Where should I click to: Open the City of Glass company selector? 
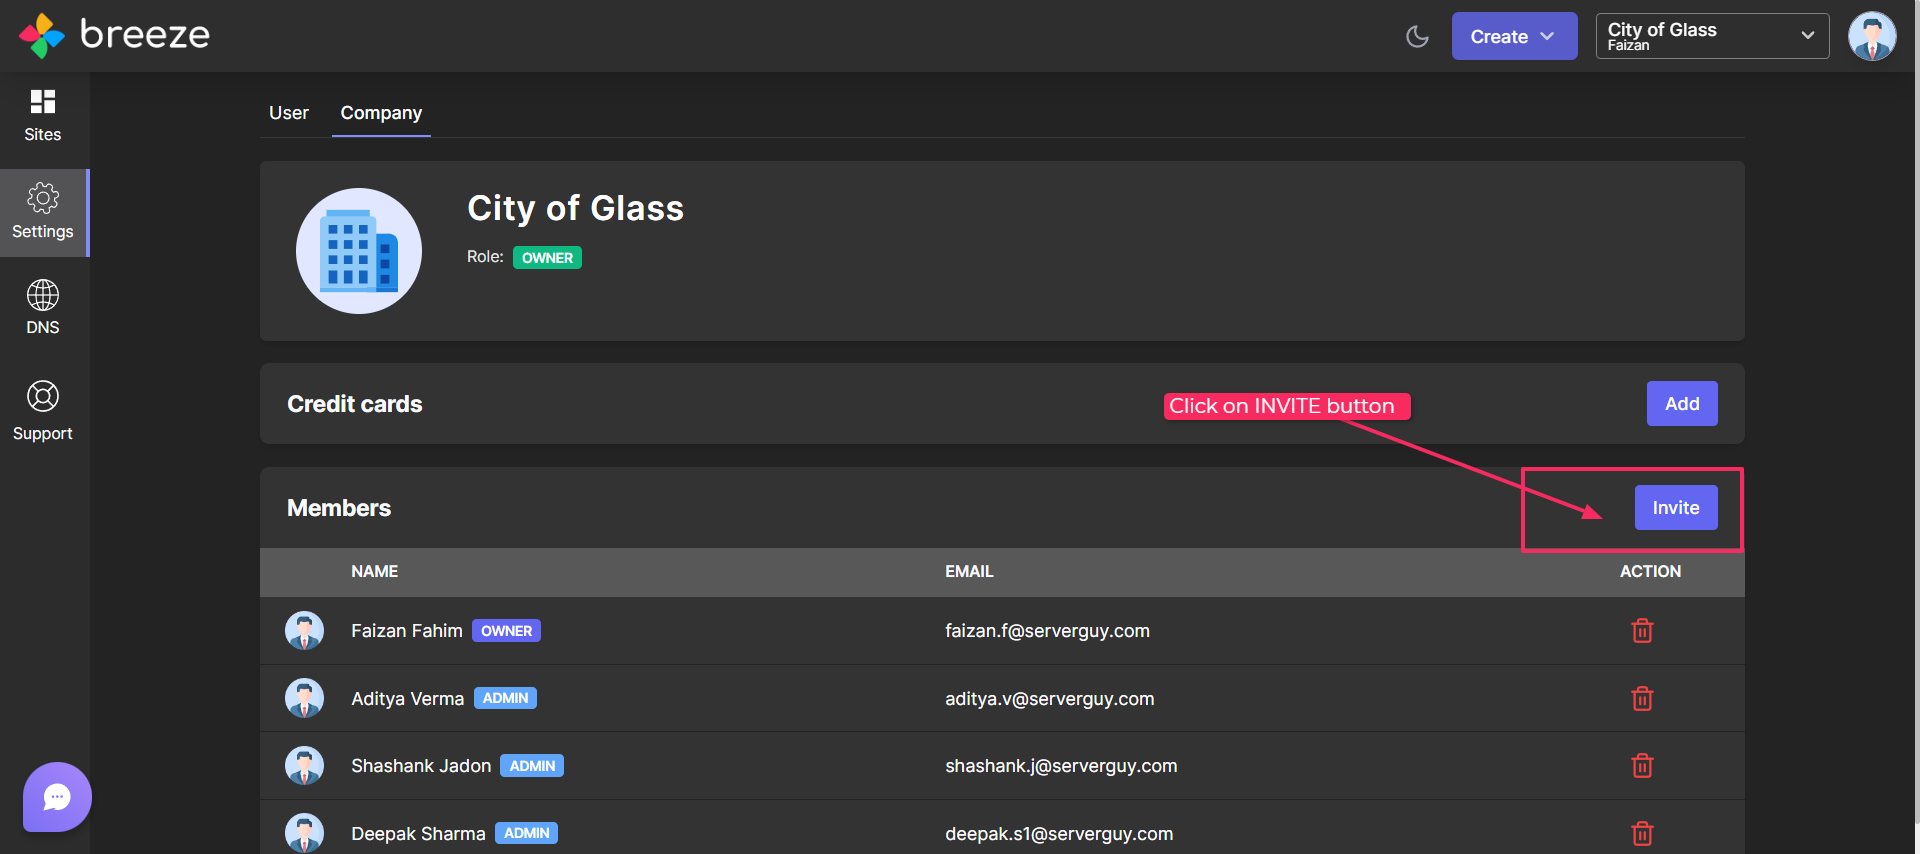(1712, 36)
